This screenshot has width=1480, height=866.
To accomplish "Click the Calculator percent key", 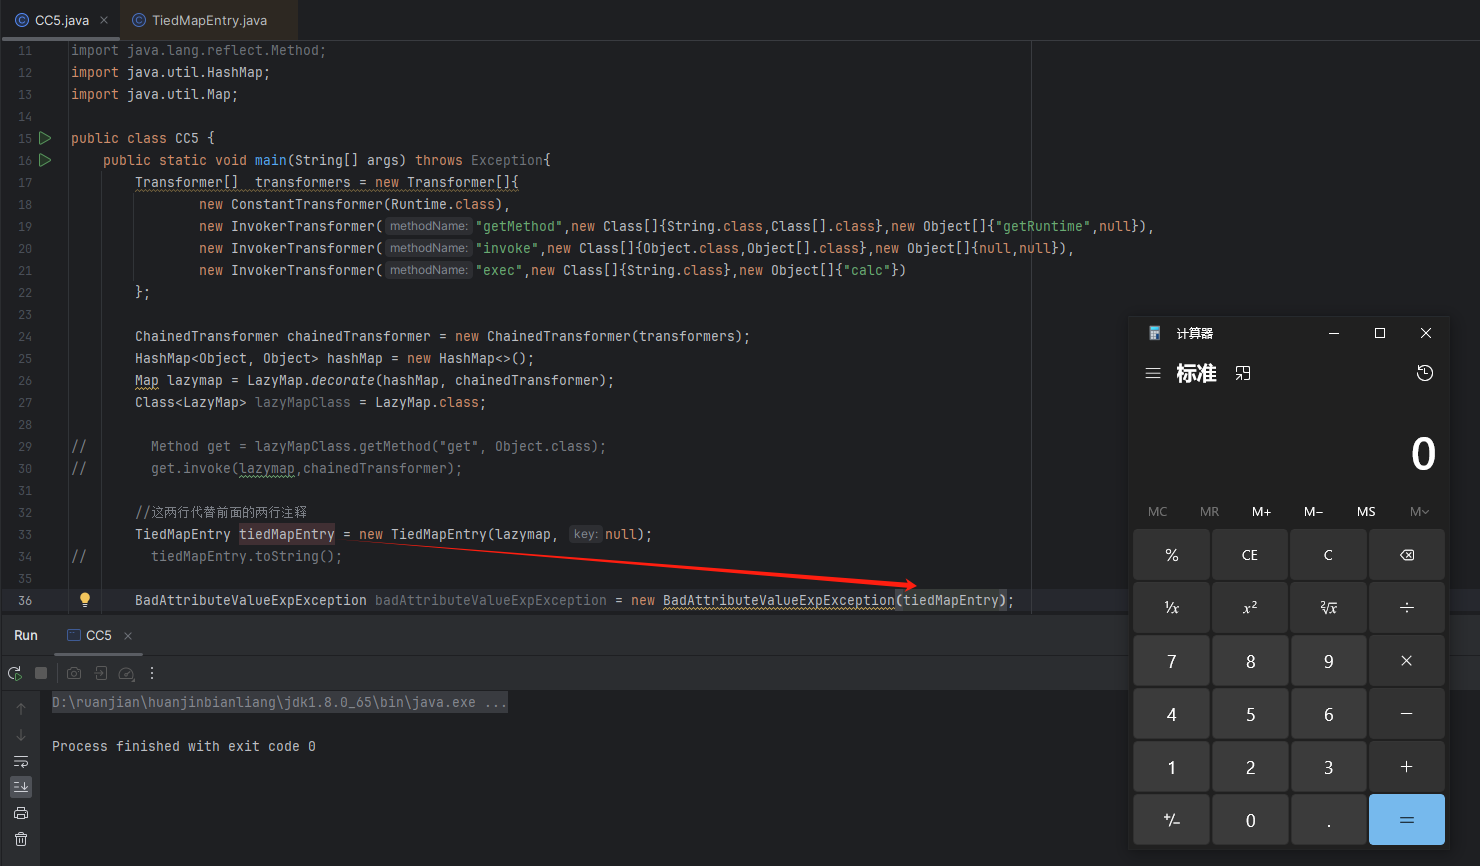I will [x=1172, y=555].
